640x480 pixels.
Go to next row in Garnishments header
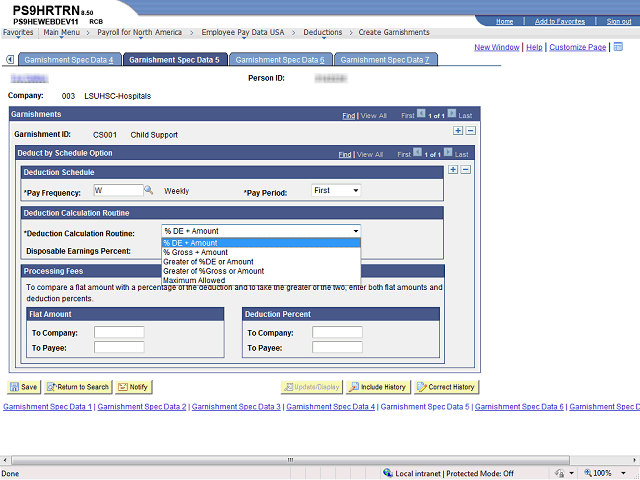(452, 114)
